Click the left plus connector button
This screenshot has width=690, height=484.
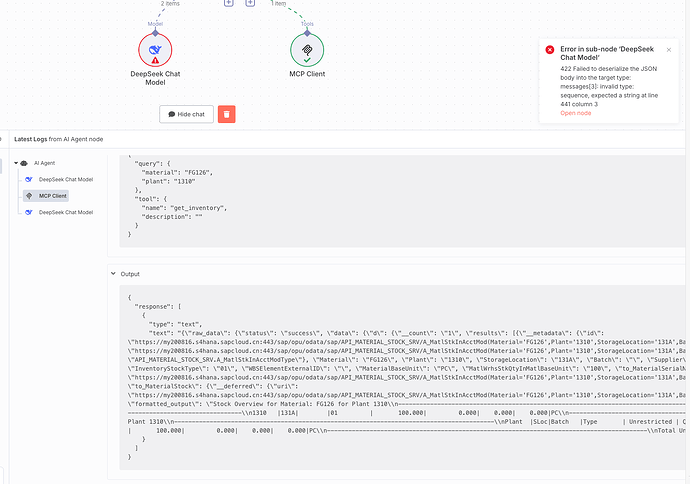(229, 3)
